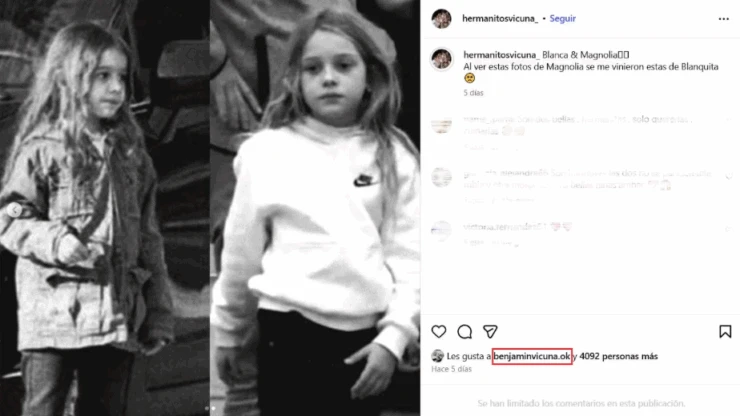The image size is (740, 416).
Task: Click the small avatar beside "Les gusta a"
Action: pyautogui.click(x=437, y=356)
